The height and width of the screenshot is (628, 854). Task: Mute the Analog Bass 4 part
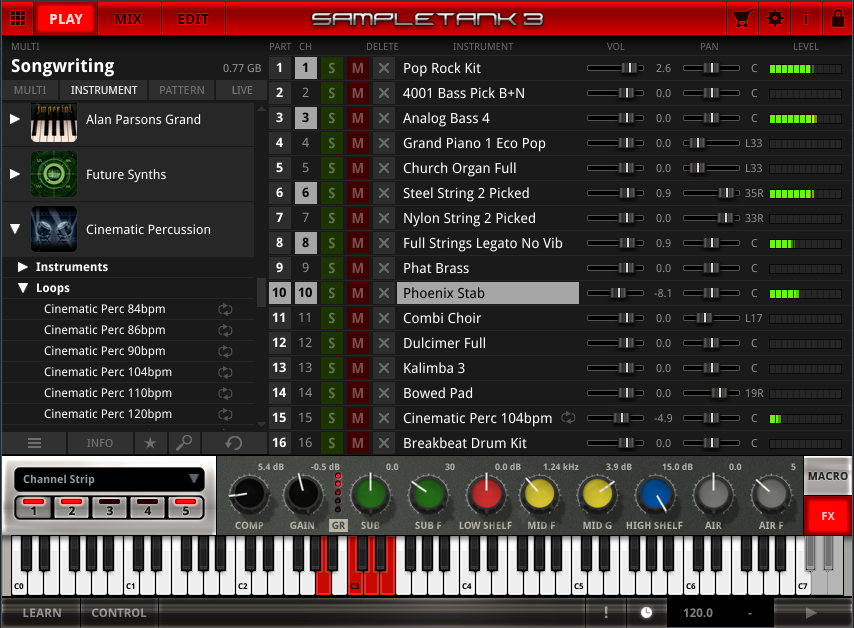pos(357,118)
